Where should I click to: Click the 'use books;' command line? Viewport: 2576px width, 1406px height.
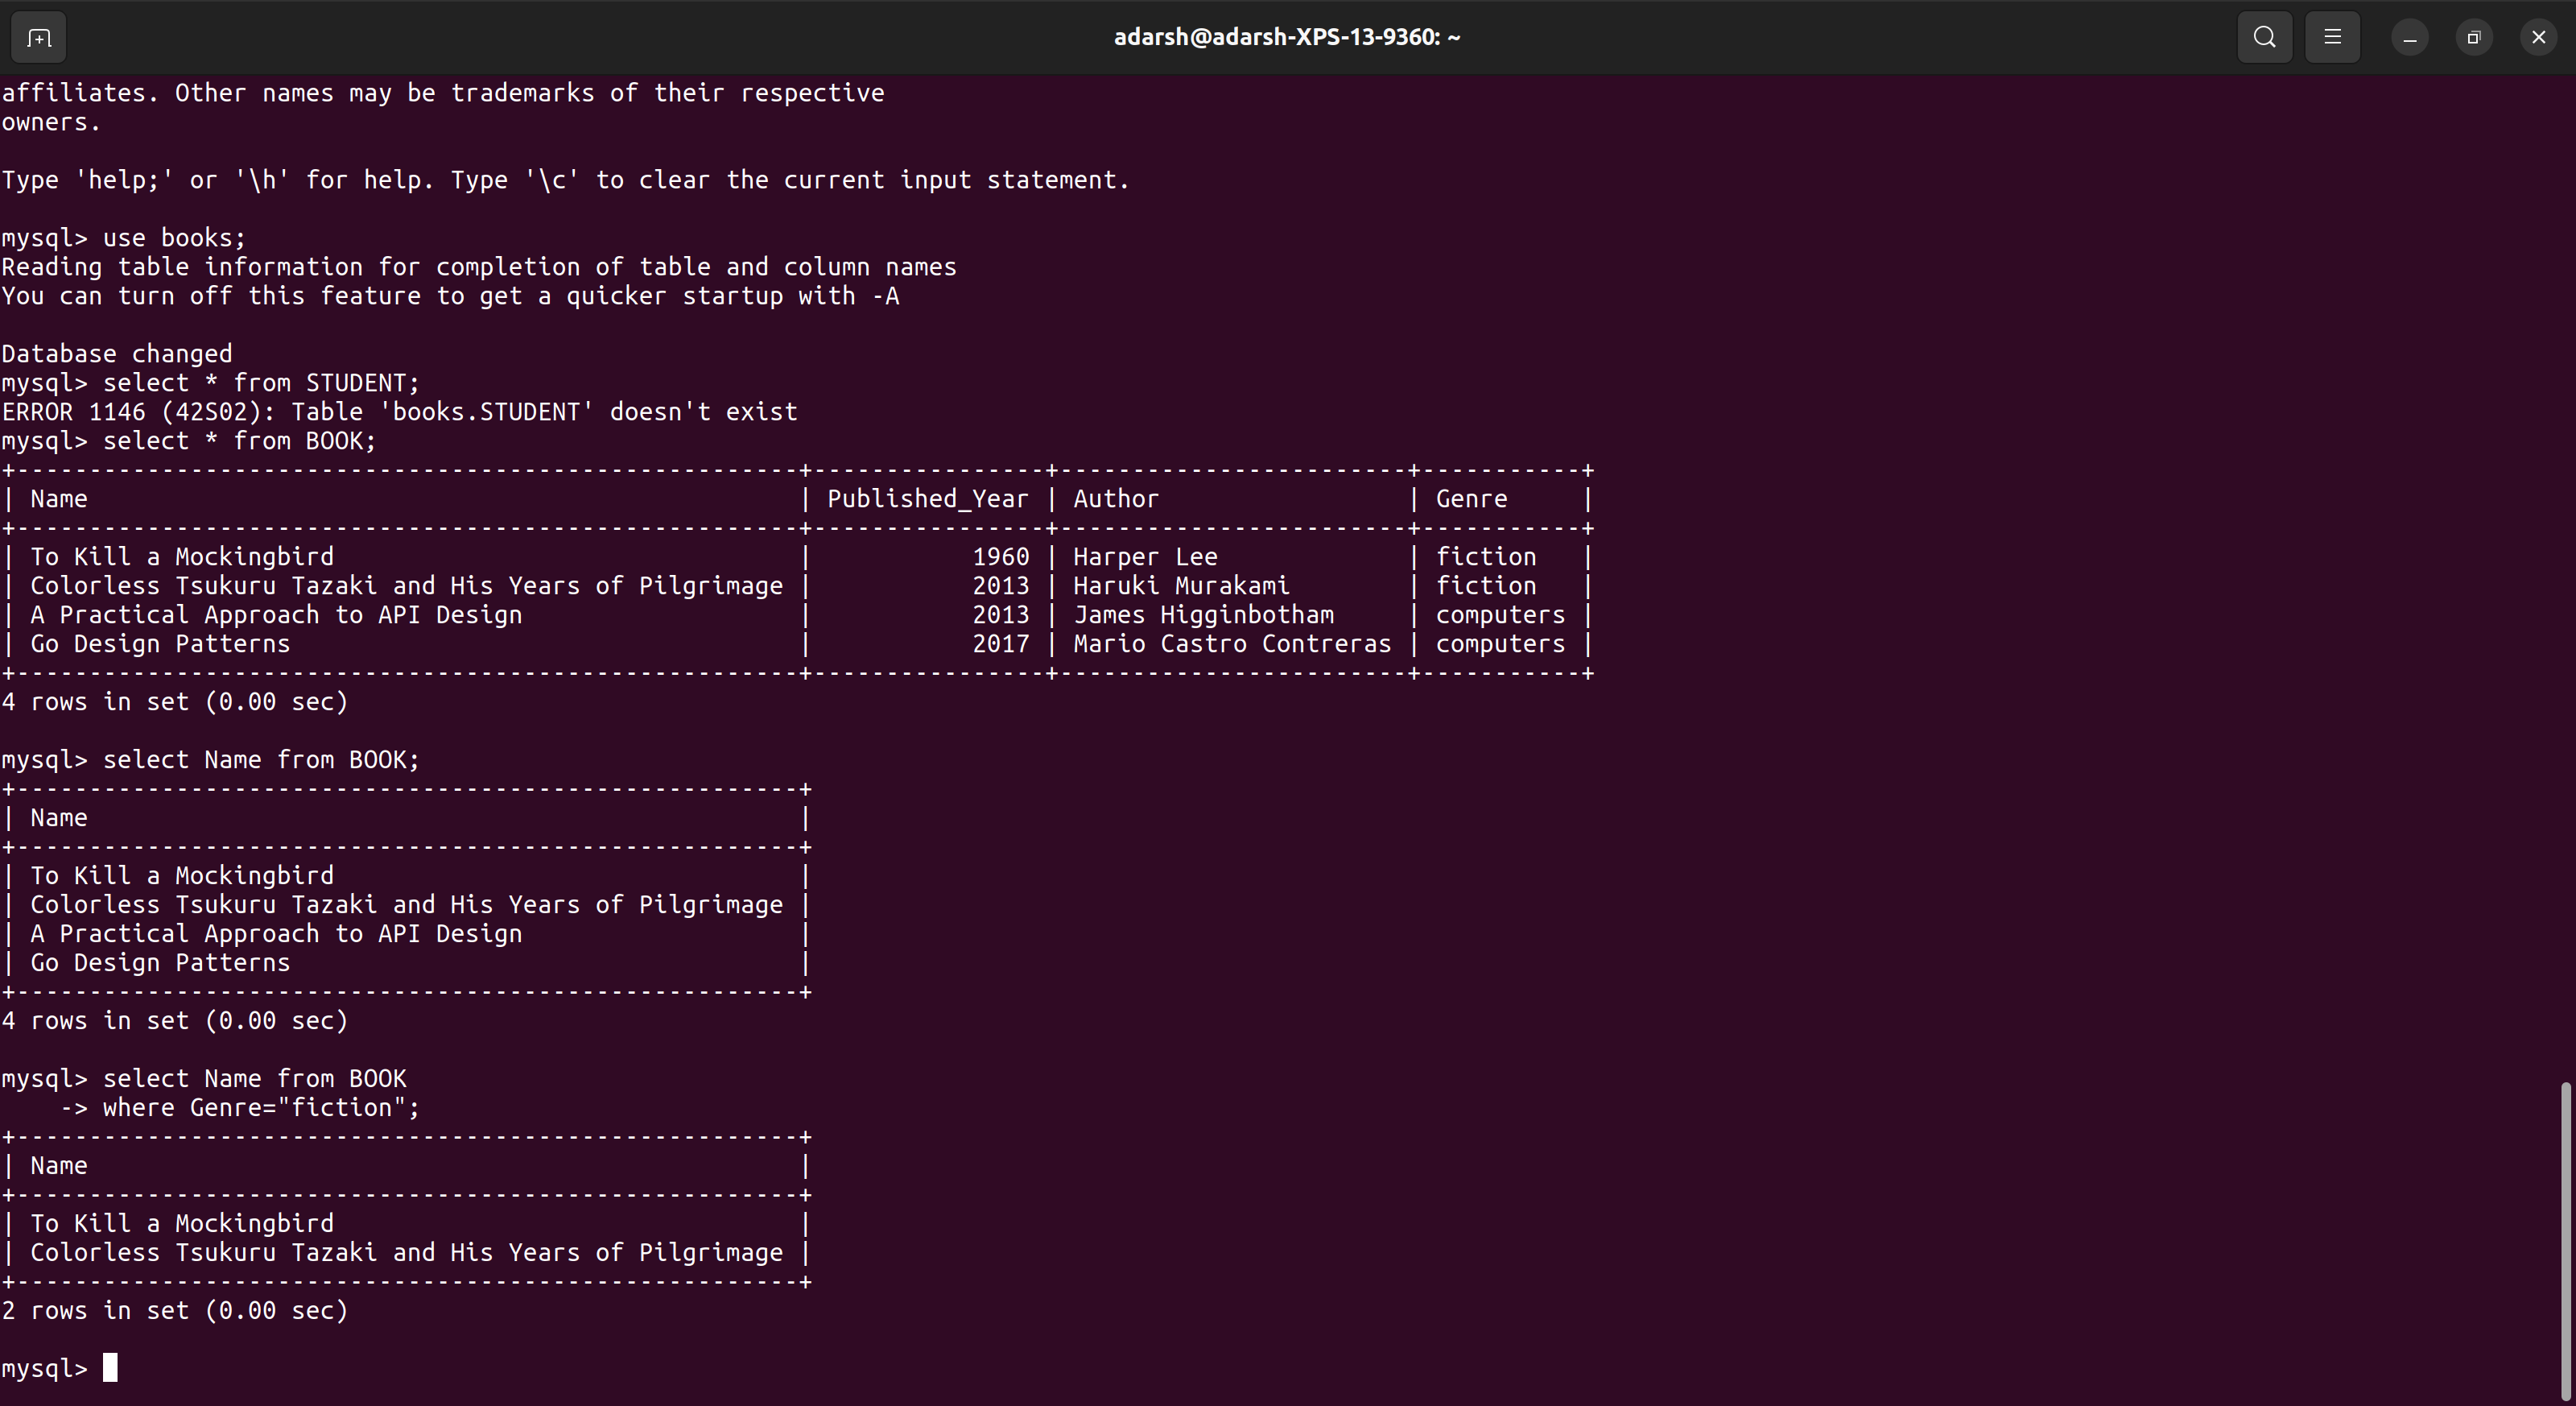(174, 238)
